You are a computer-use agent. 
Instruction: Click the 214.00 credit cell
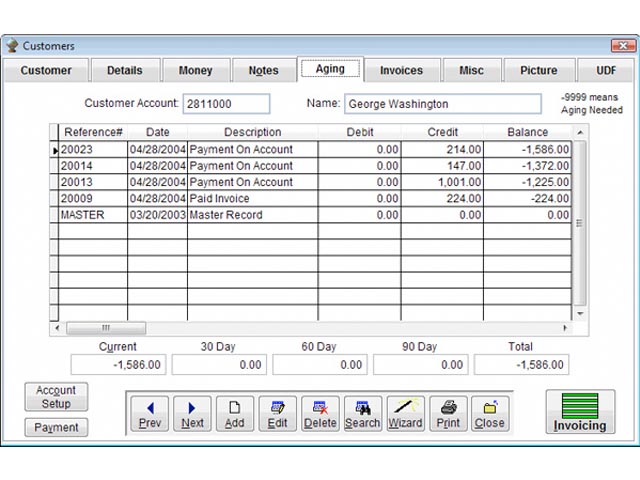click(442, 149)
